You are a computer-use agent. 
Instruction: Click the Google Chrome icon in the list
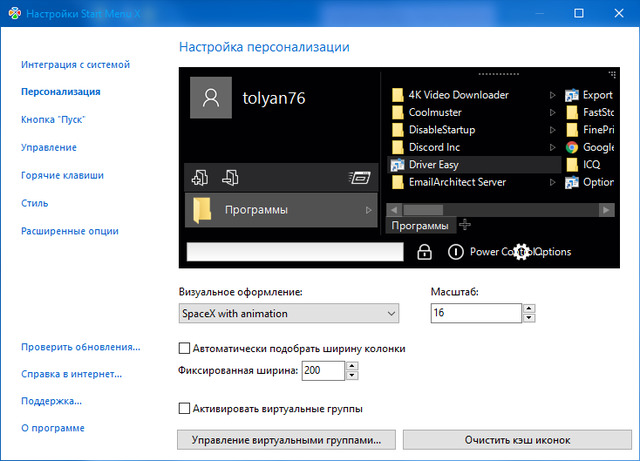pos(572,147)
